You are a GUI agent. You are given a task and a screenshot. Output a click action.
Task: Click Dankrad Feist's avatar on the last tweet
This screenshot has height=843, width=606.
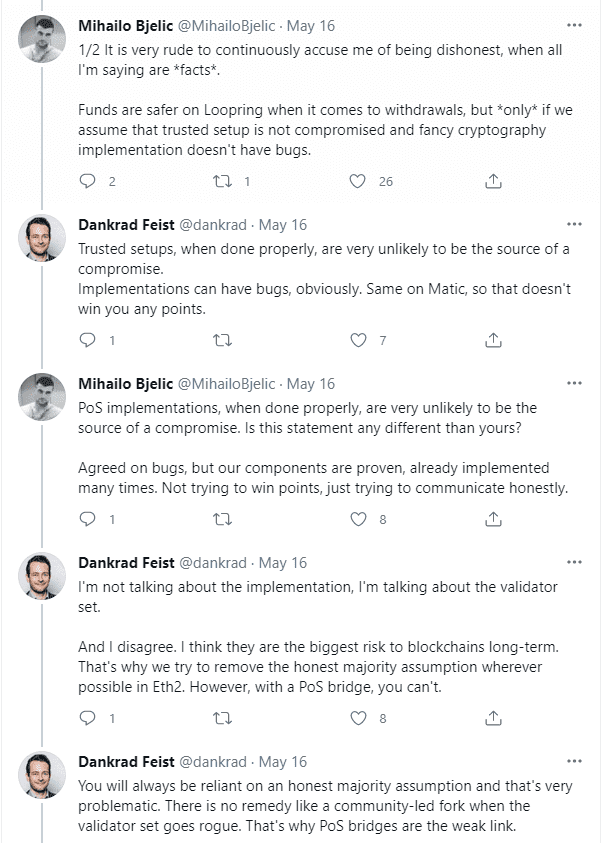(x=42, y=775)
